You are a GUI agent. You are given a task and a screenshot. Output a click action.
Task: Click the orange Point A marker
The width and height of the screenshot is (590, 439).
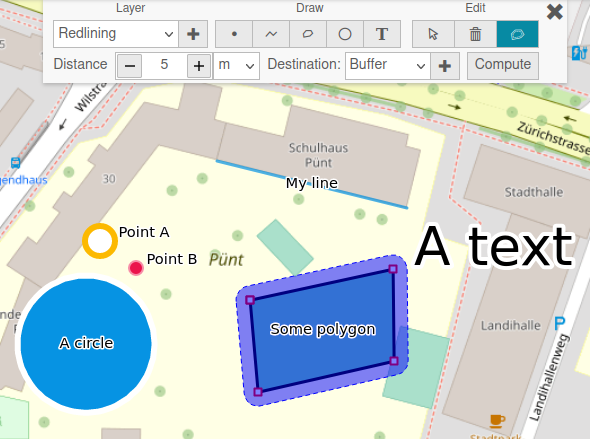tap(100, 241)
